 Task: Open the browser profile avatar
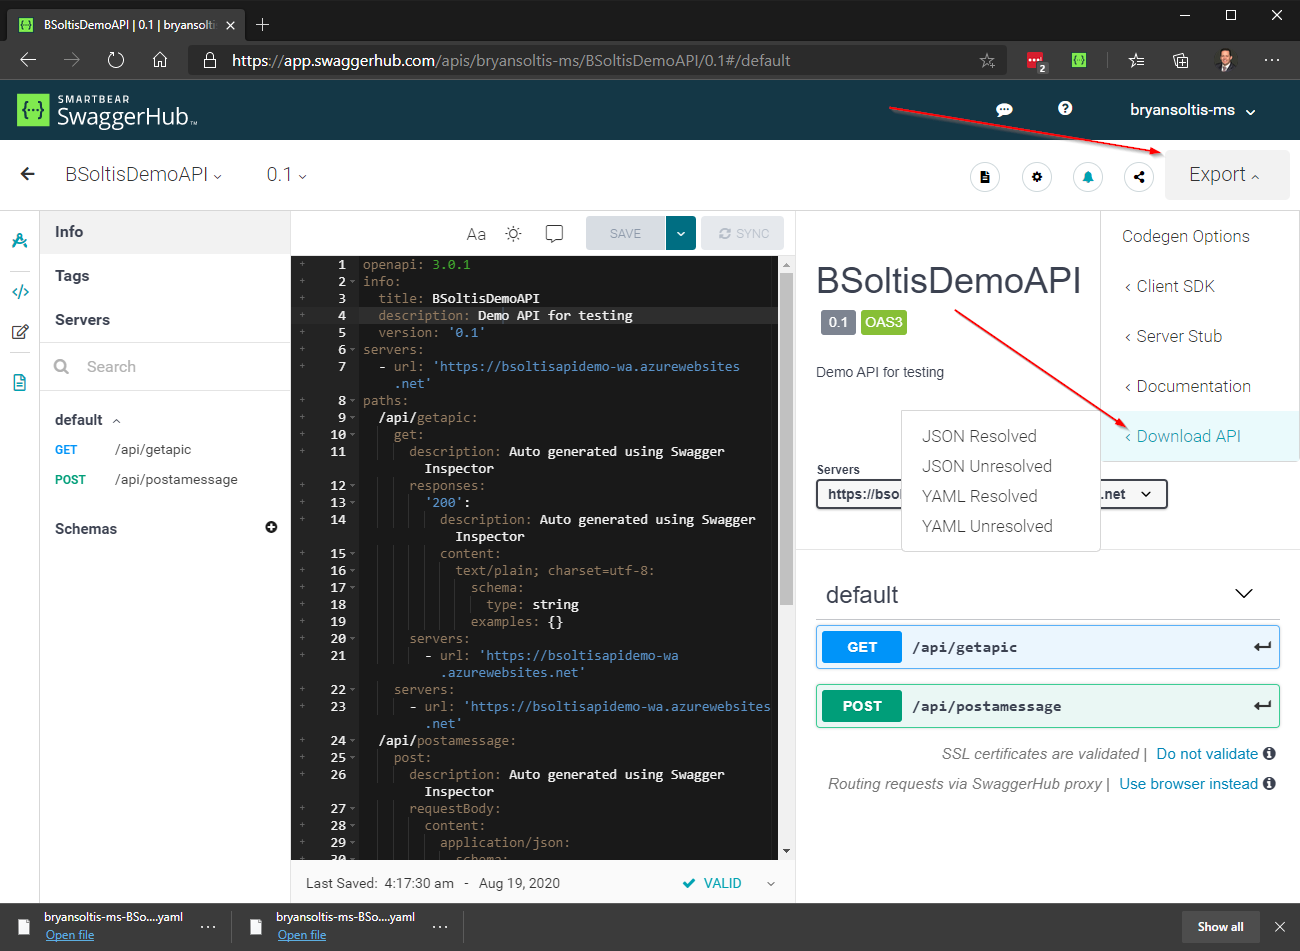point(1226,60)
